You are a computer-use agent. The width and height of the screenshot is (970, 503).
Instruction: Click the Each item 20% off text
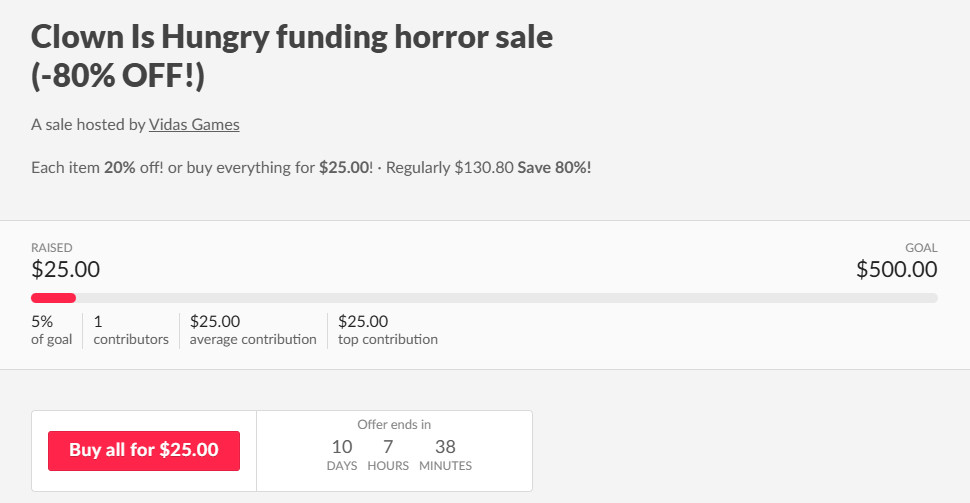(x=97, y=168)
